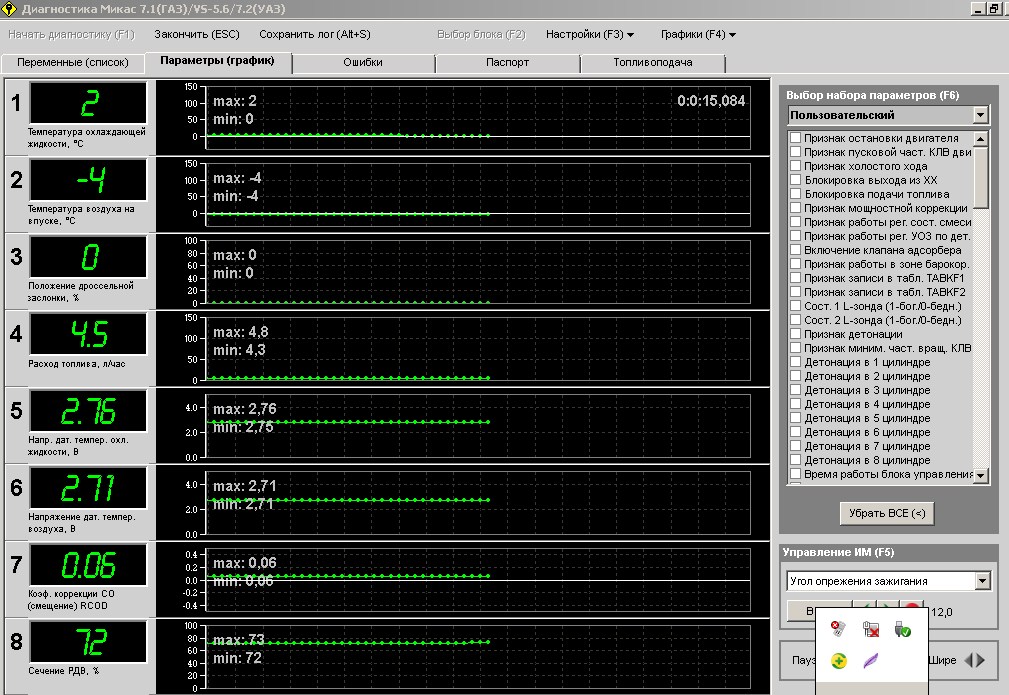
Task: Check 'Детонация в 8 цилиндре' checkbox
Action: [x=795, y=459]
